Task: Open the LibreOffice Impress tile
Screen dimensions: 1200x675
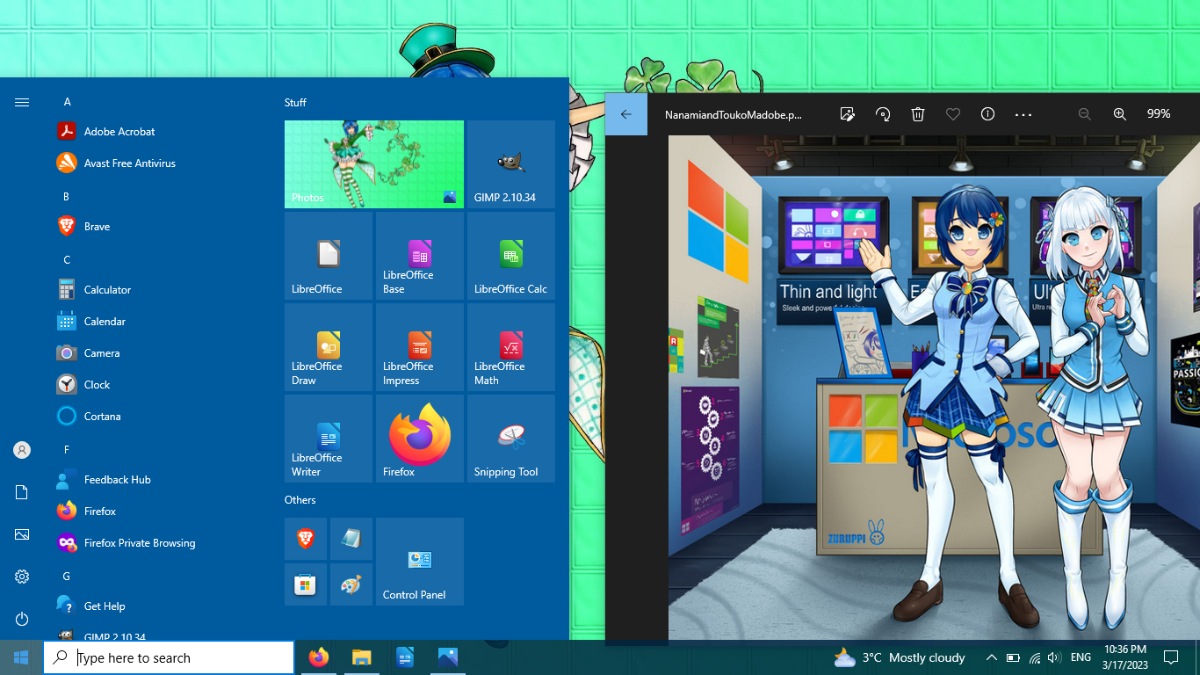Action: point(420,347)
